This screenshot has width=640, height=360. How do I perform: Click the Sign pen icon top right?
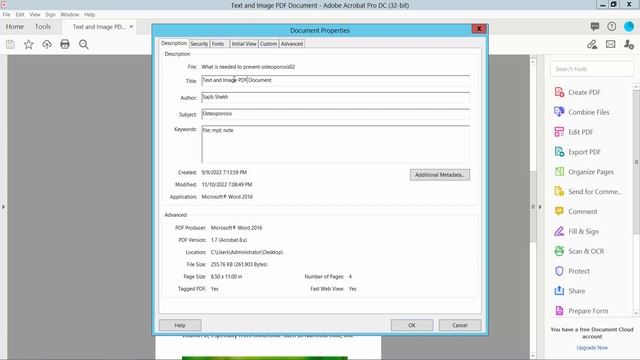tap(592, 44)
